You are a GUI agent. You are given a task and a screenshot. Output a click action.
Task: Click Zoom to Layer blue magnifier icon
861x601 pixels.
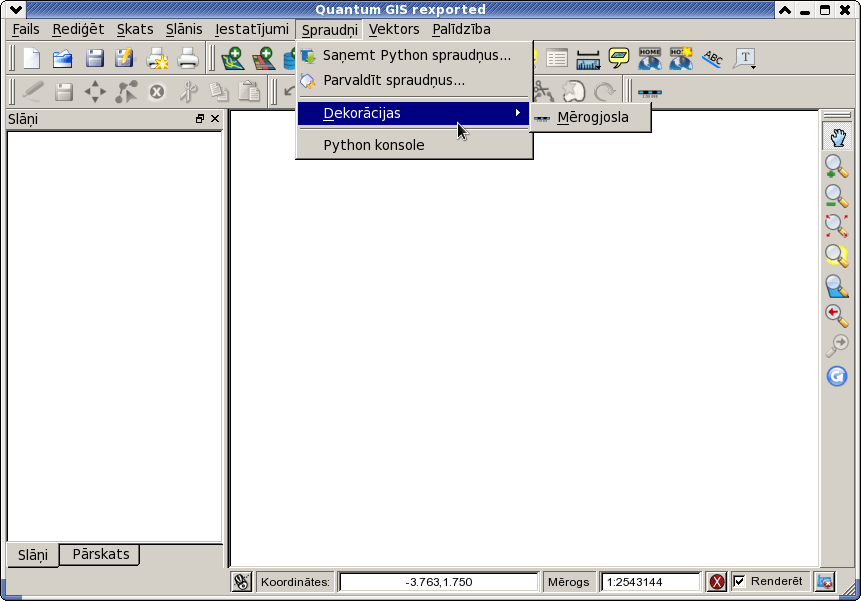[837, 287]
